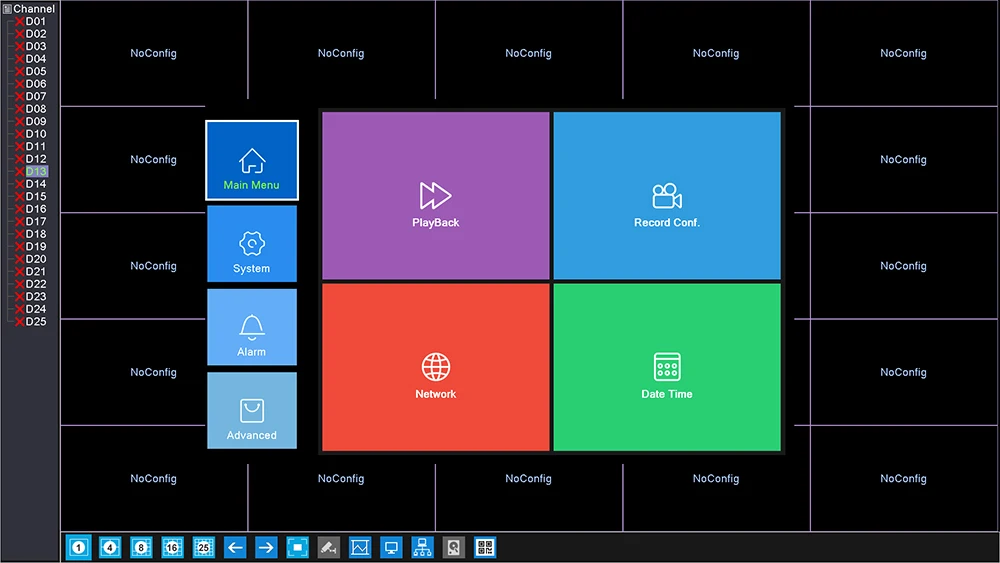Image resolution: width=1000 pixels, height=563 pixels.
Task: Click the monitor display icon
Action: pos(391,547)
